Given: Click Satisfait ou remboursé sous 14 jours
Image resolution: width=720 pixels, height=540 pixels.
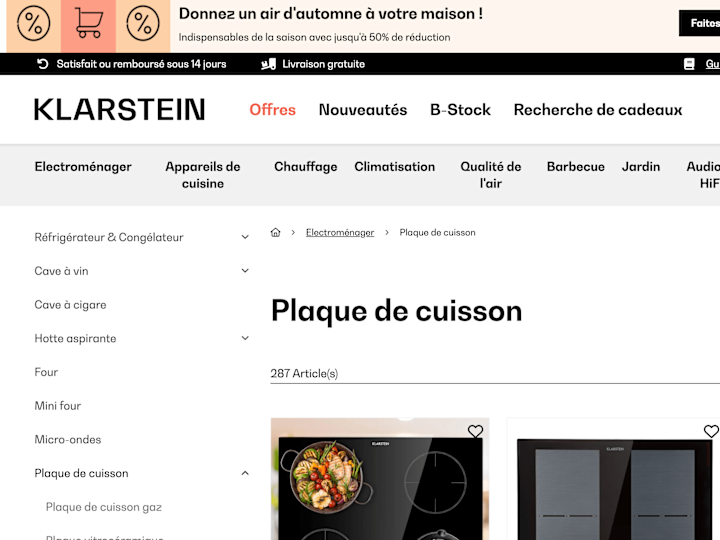Looking at the screenshot, I should click(141, 64).
